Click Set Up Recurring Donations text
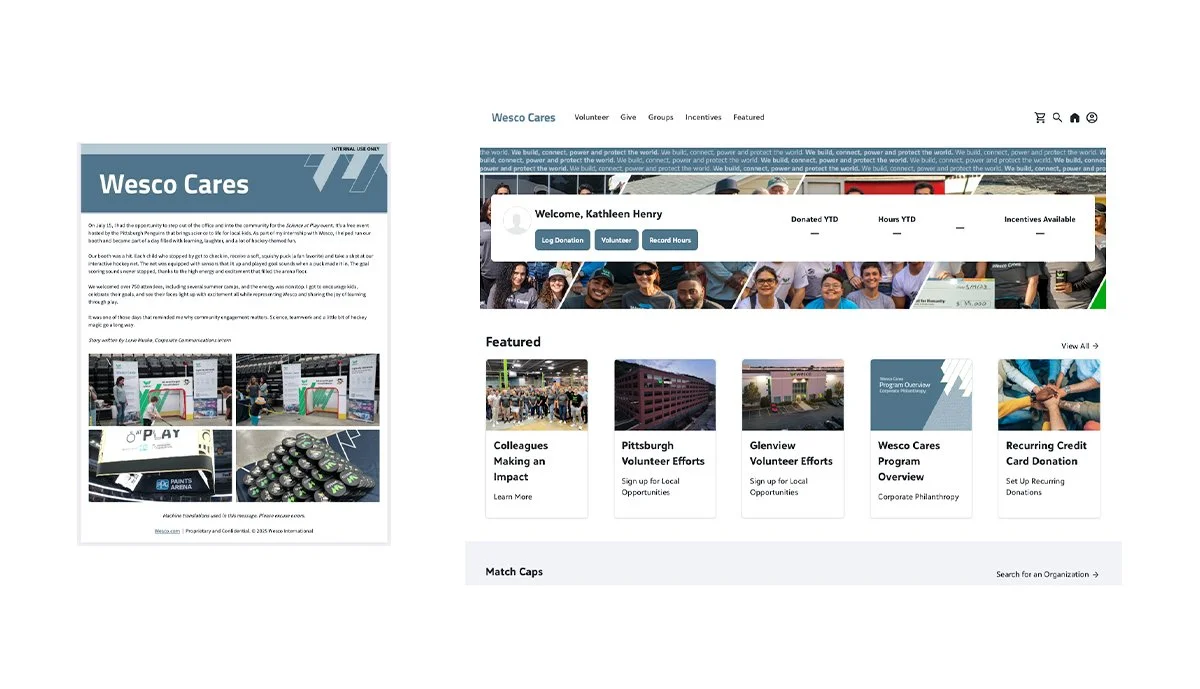 coord(1035,487)
